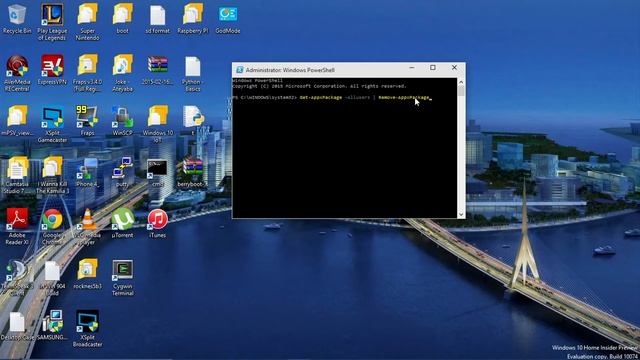The width and height of the screenshot is (640, 360).
Task: Click PowerShell scrollbar down arrow
Action: point(461,214)
